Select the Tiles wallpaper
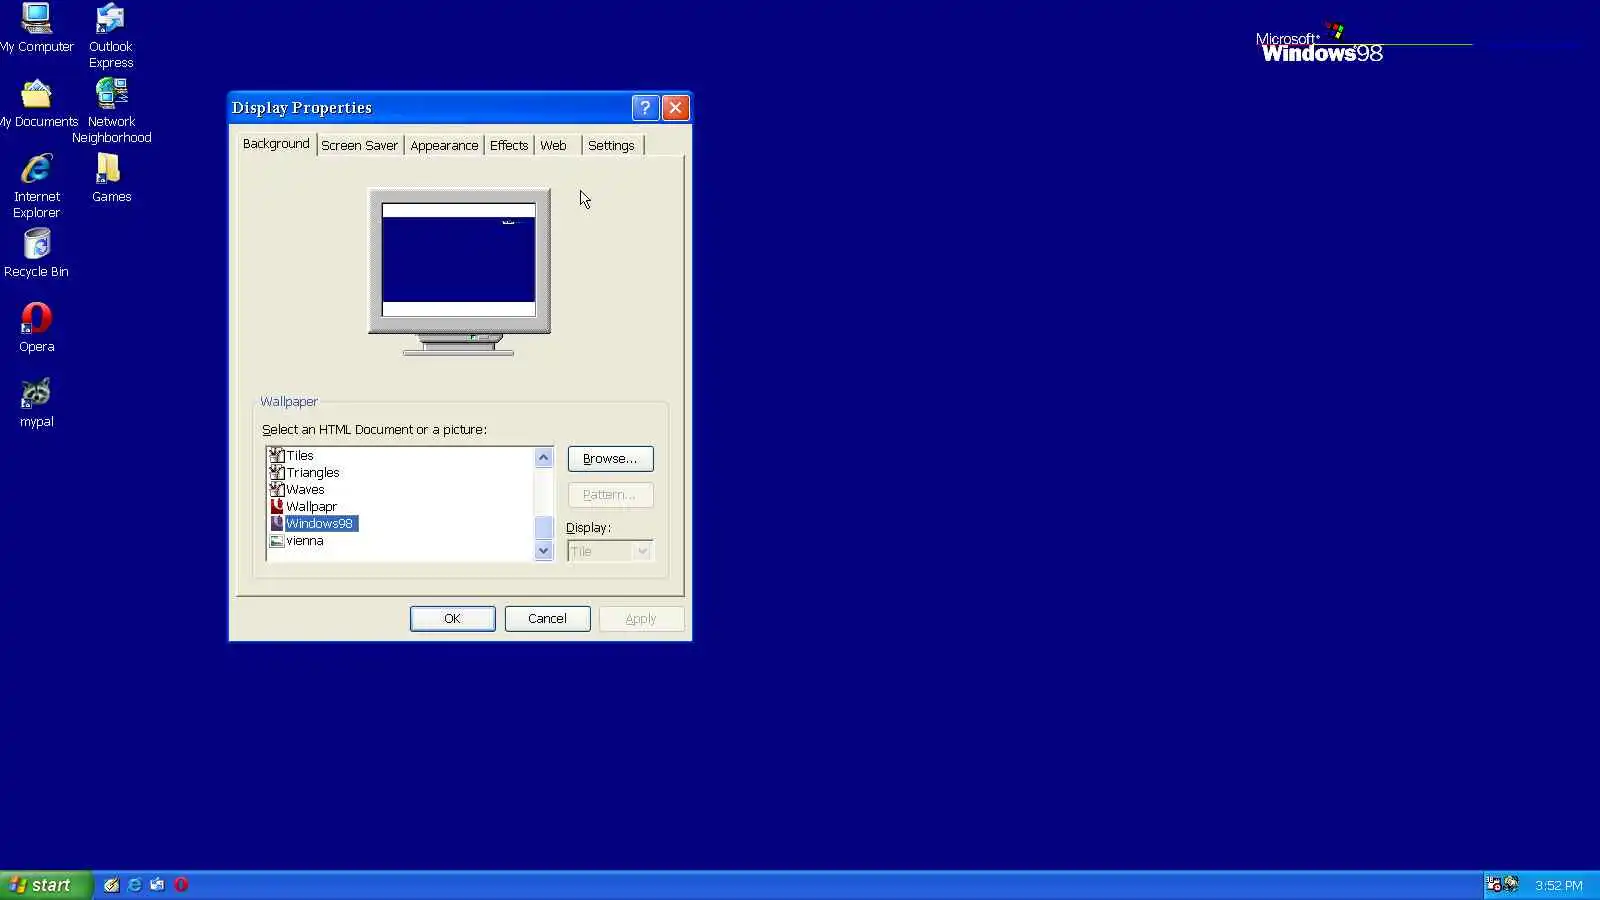The width and height of the screenshot is (1600, 900). coord(291,456)
